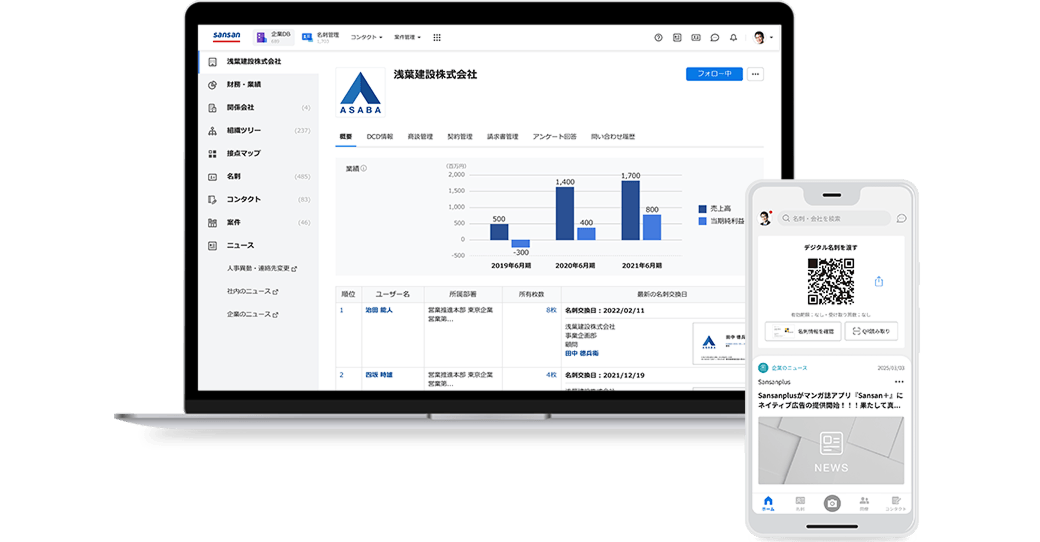Open the news card three-dot menu on phone

[x=899, y=382]
